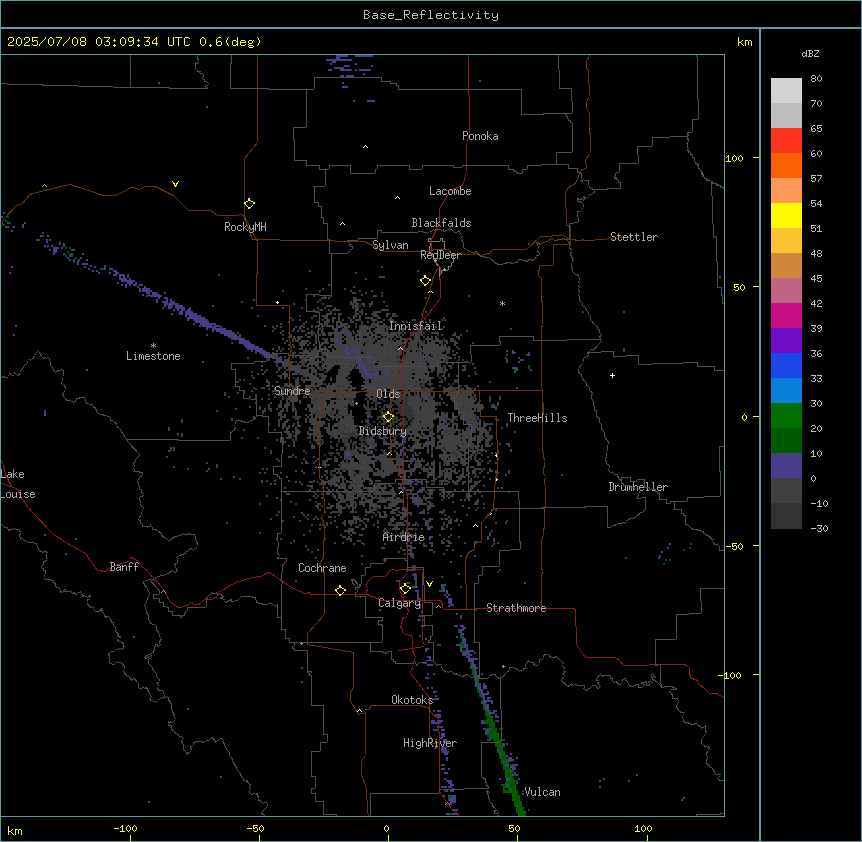Select the purple 36-39 dBZ legend swatch
This screenshot has width=862, height=842.
tap(786, 341)
